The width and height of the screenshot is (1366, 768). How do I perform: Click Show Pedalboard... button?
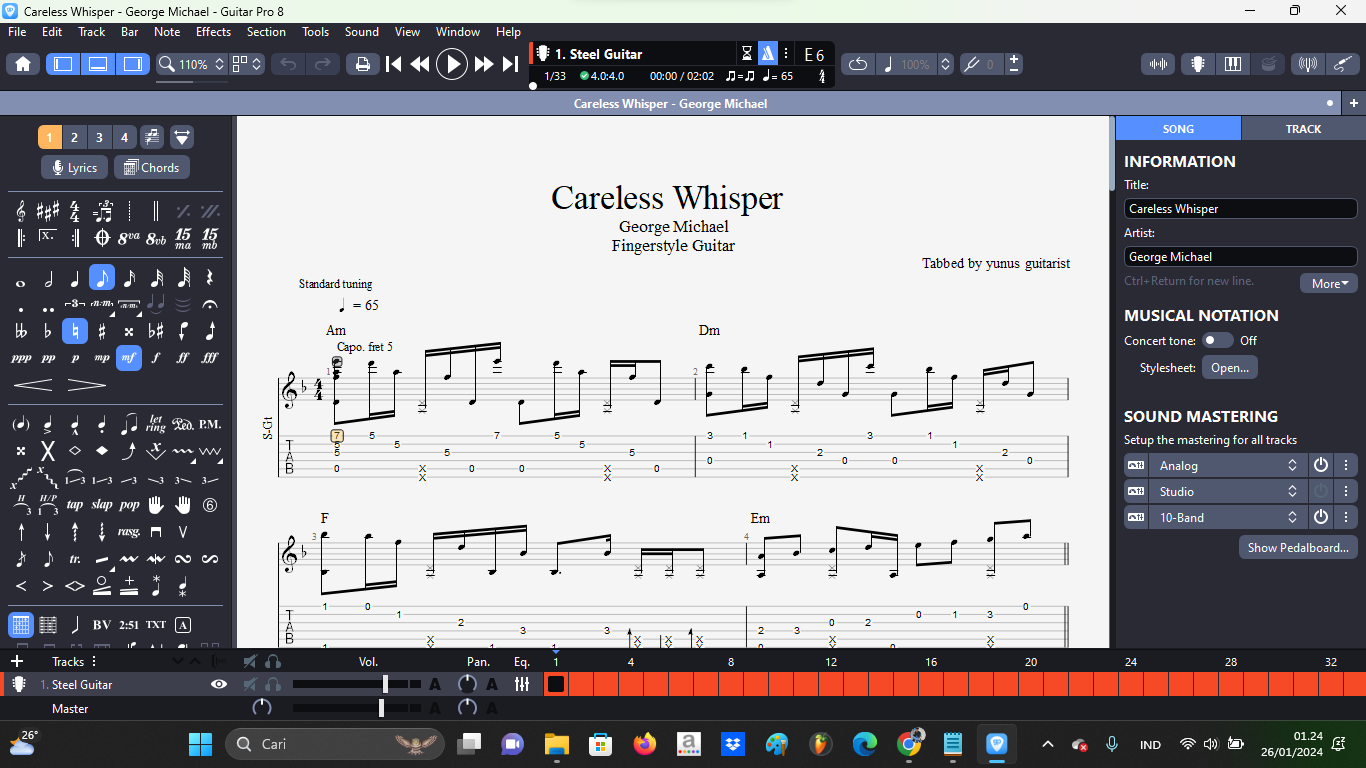coord(1298,548)
